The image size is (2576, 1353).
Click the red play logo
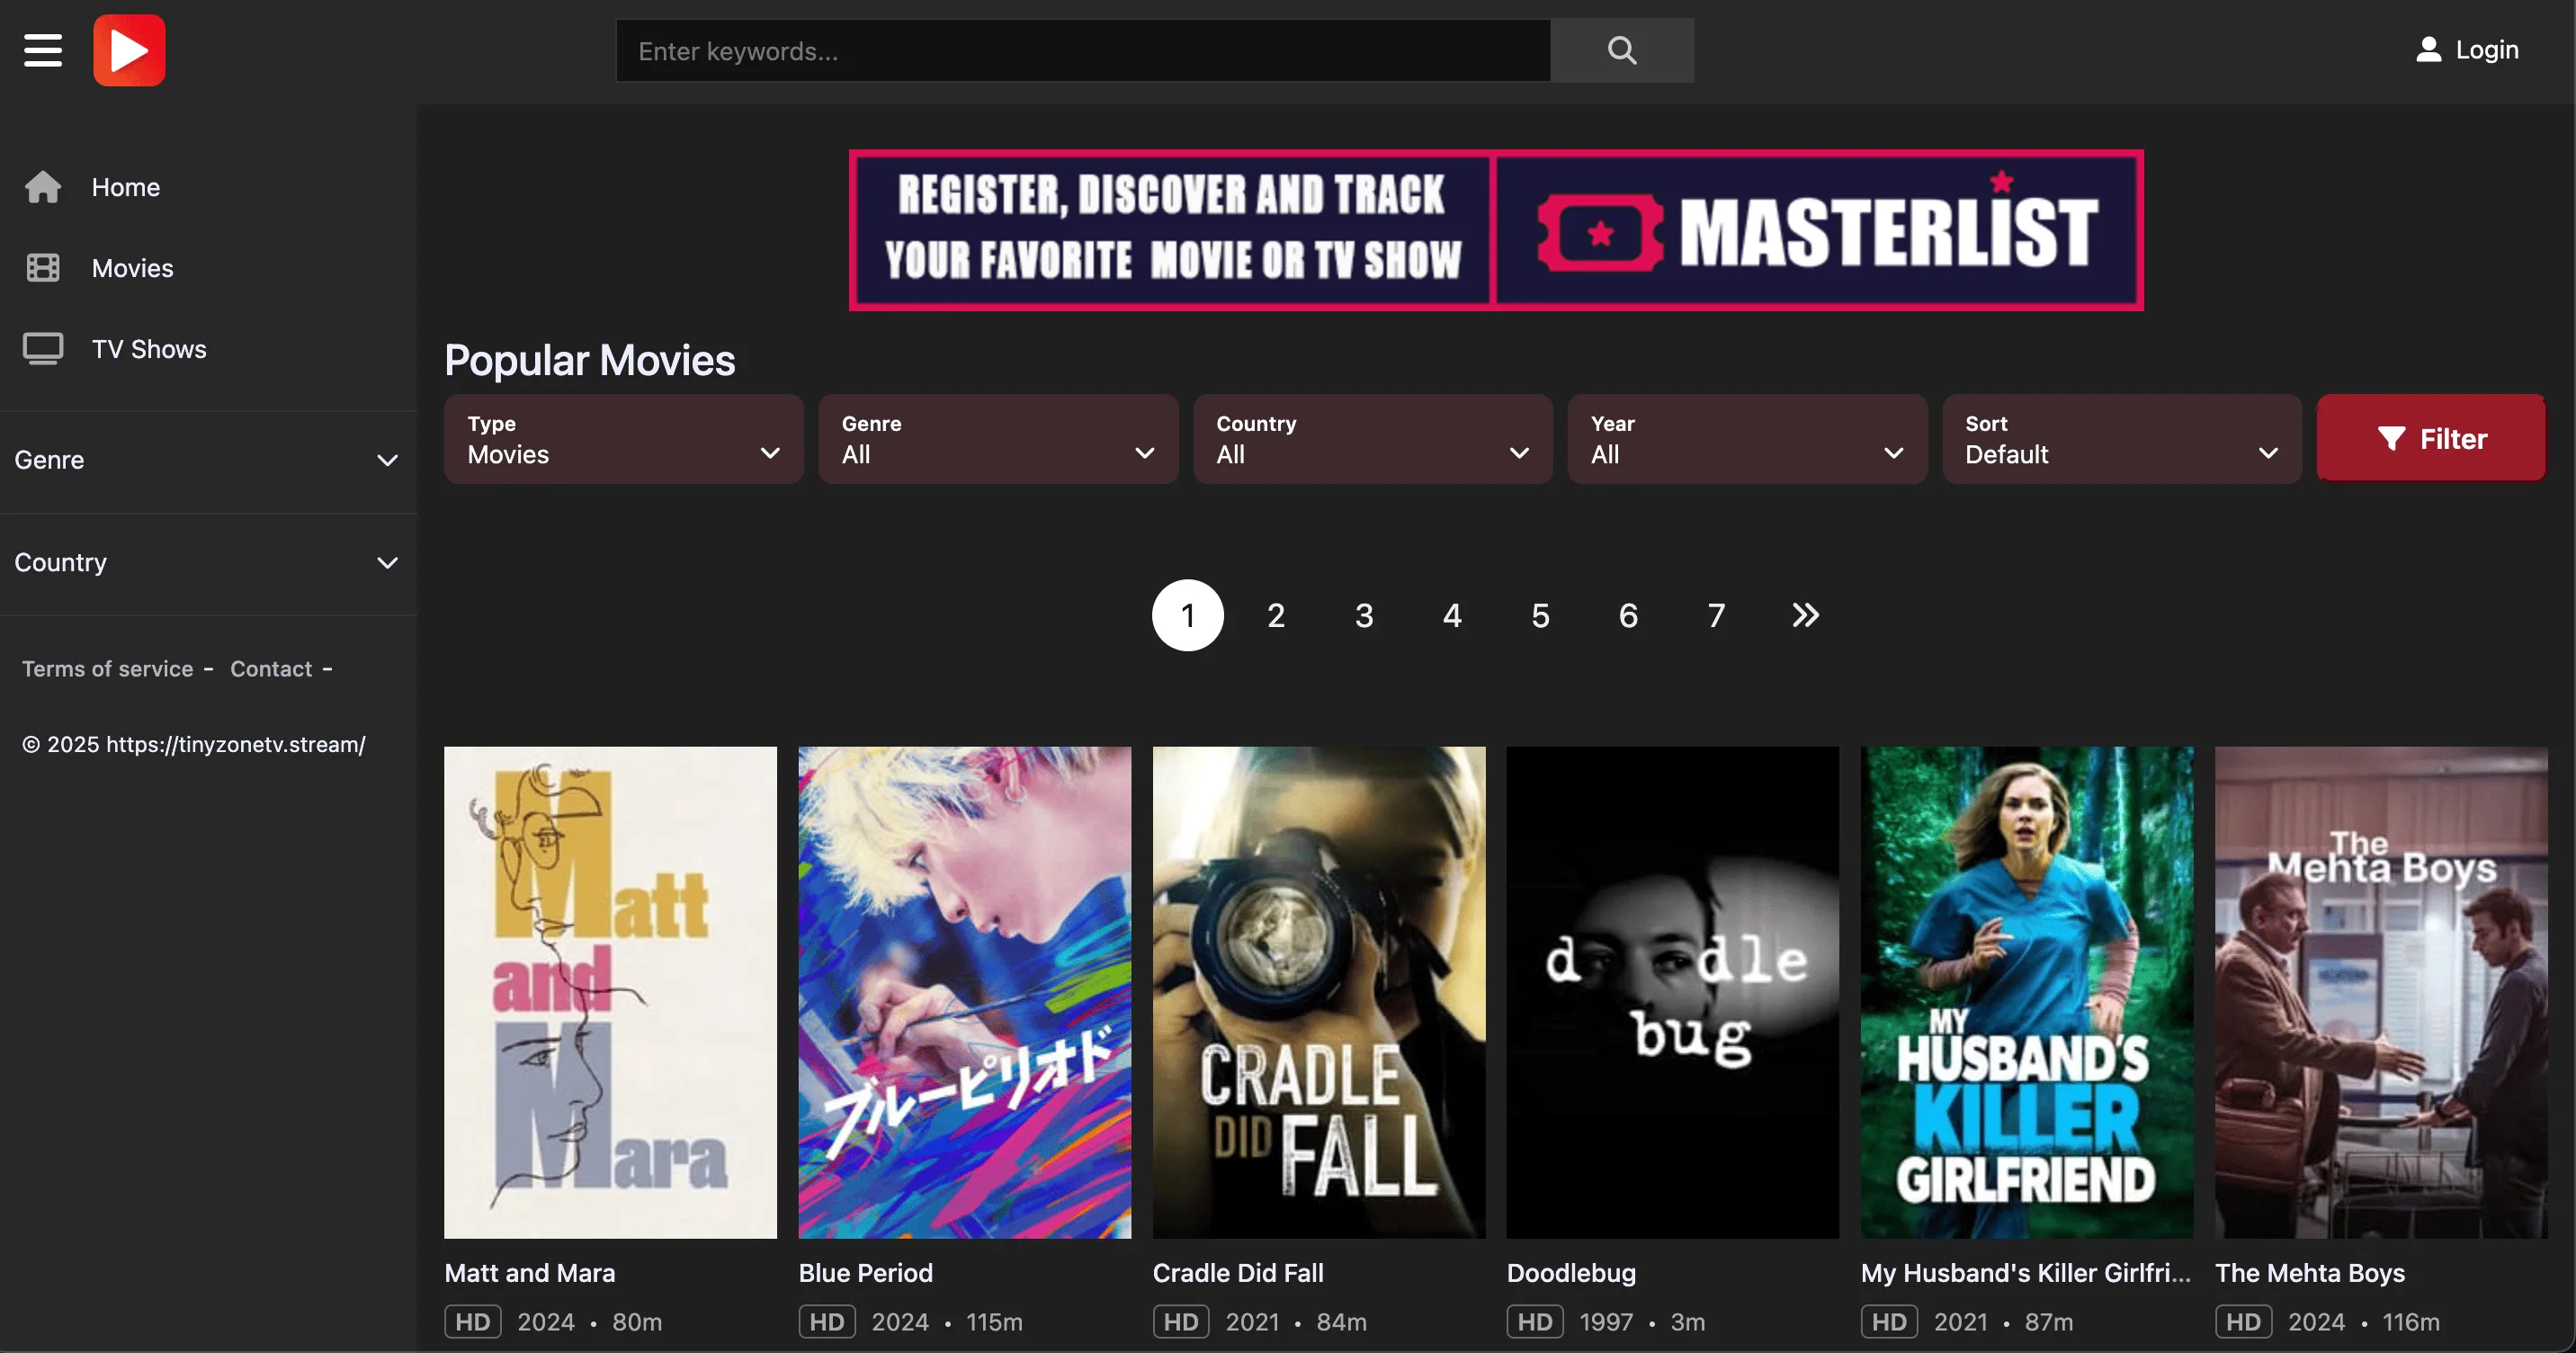(129, 50)
